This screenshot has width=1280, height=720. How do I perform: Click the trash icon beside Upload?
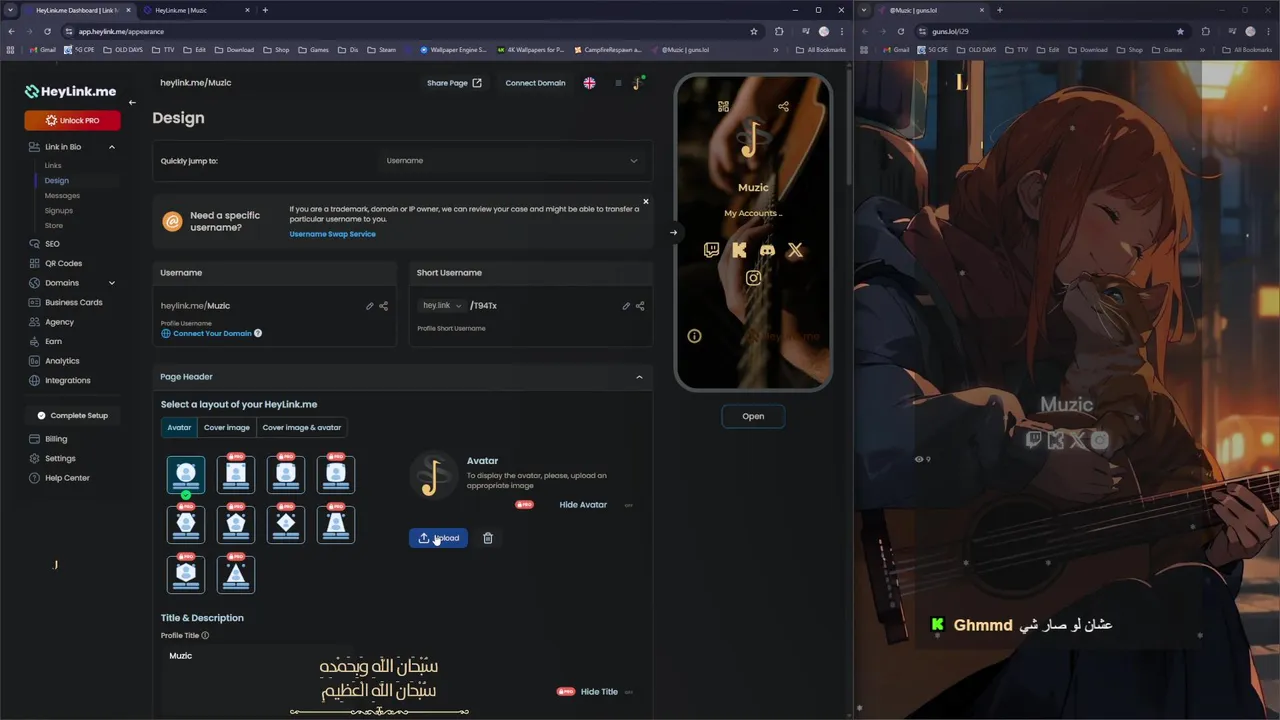click(x=488, y=538)
